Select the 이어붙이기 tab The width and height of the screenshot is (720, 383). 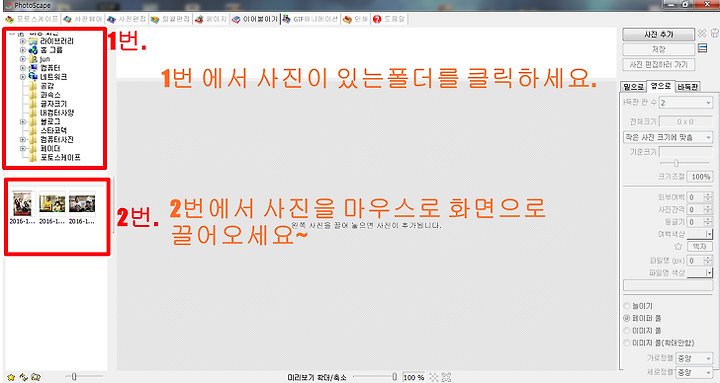tap(255, 19)
